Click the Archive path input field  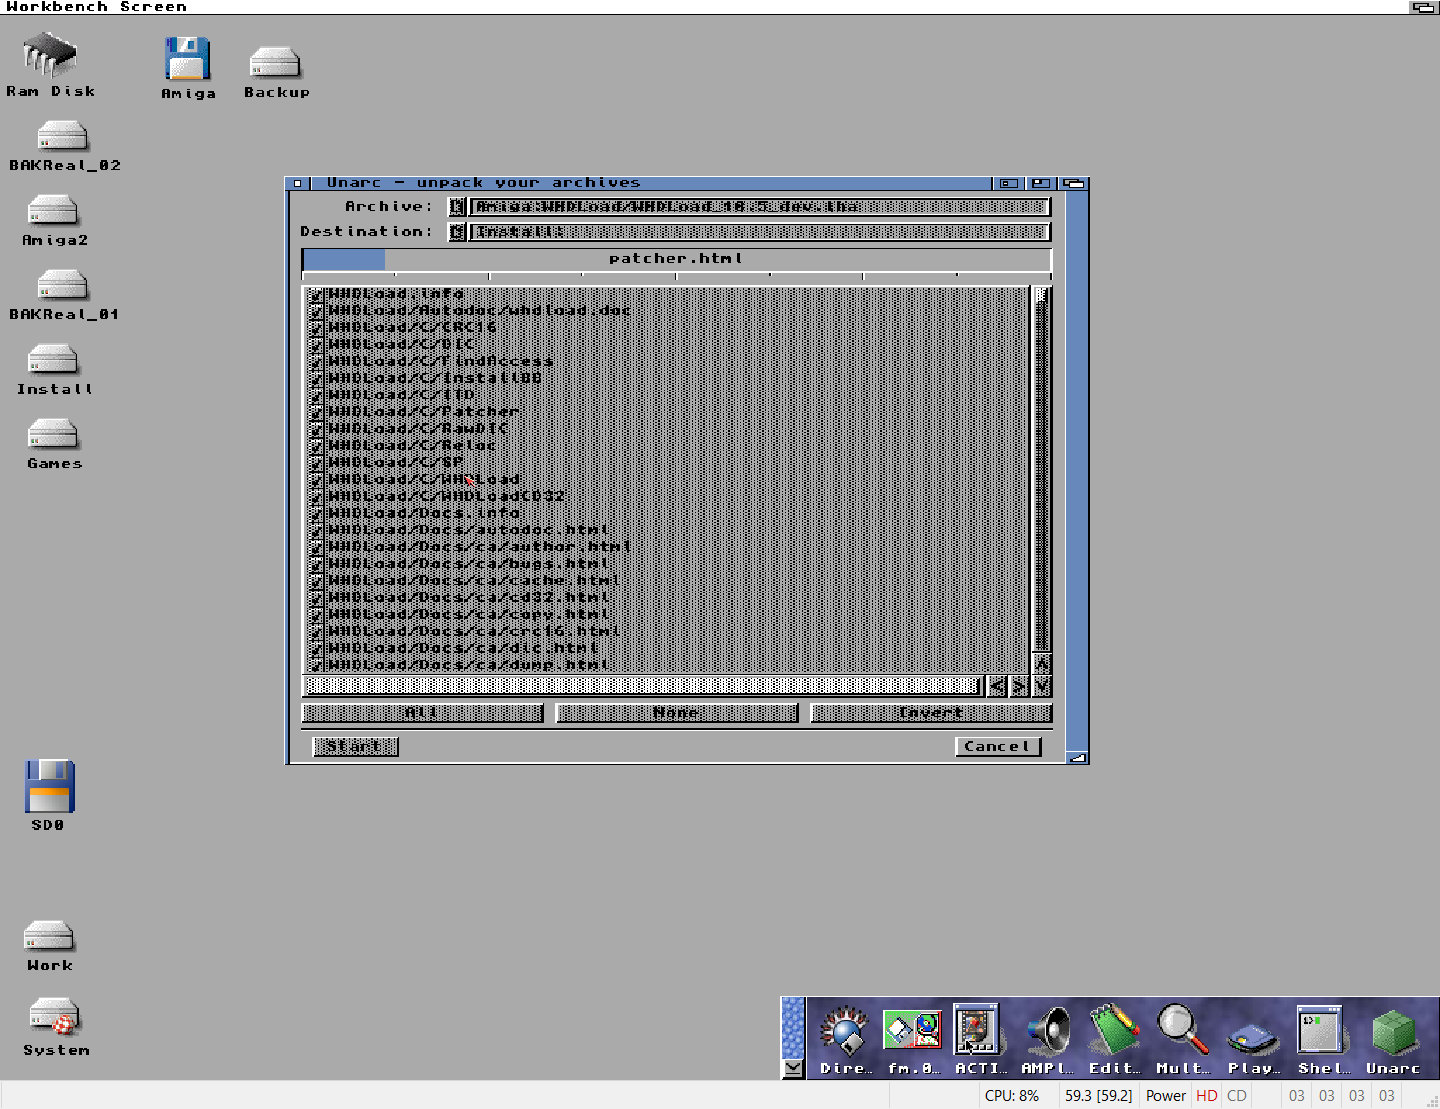click(759, 207)
